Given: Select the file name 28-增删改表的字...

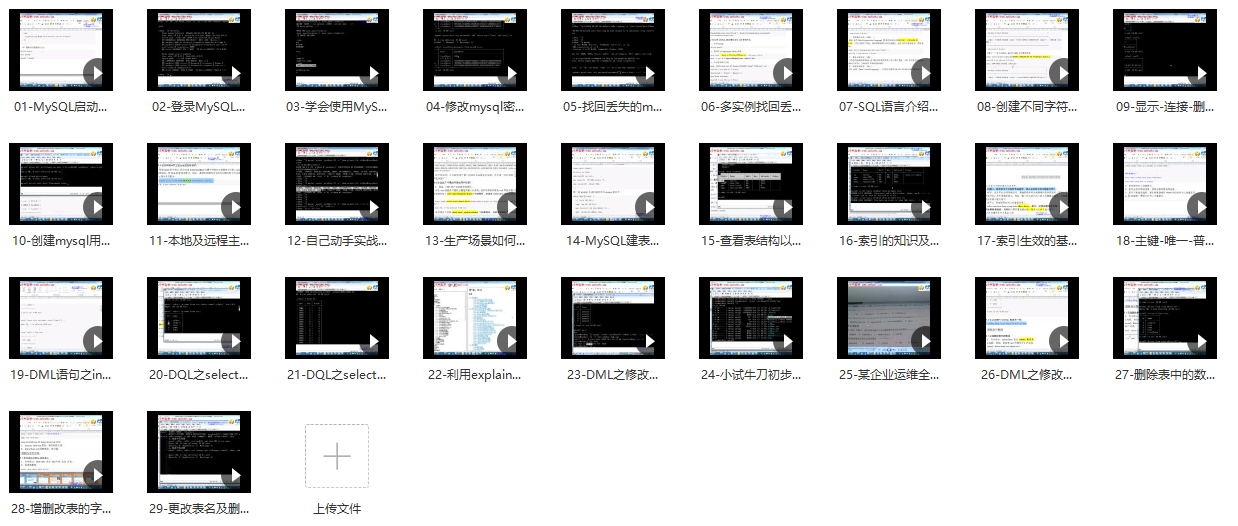Looking at the screenshot, I should (x=61, y=508).
